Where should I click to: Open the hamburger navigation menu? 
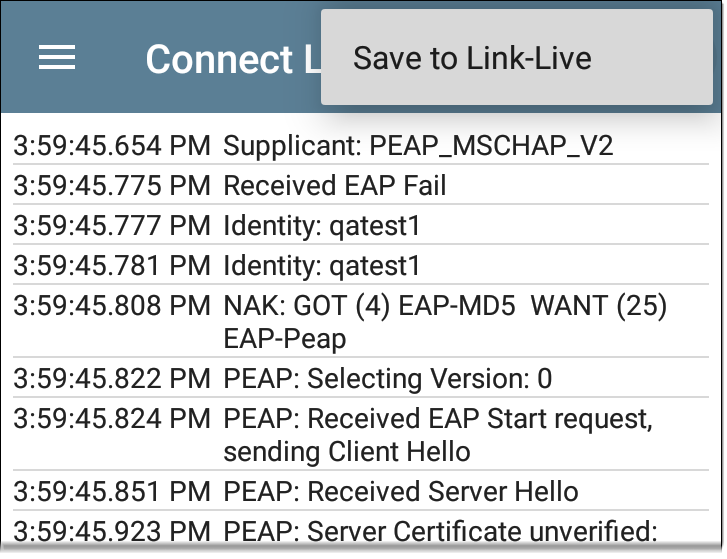(x=57, y=57)
